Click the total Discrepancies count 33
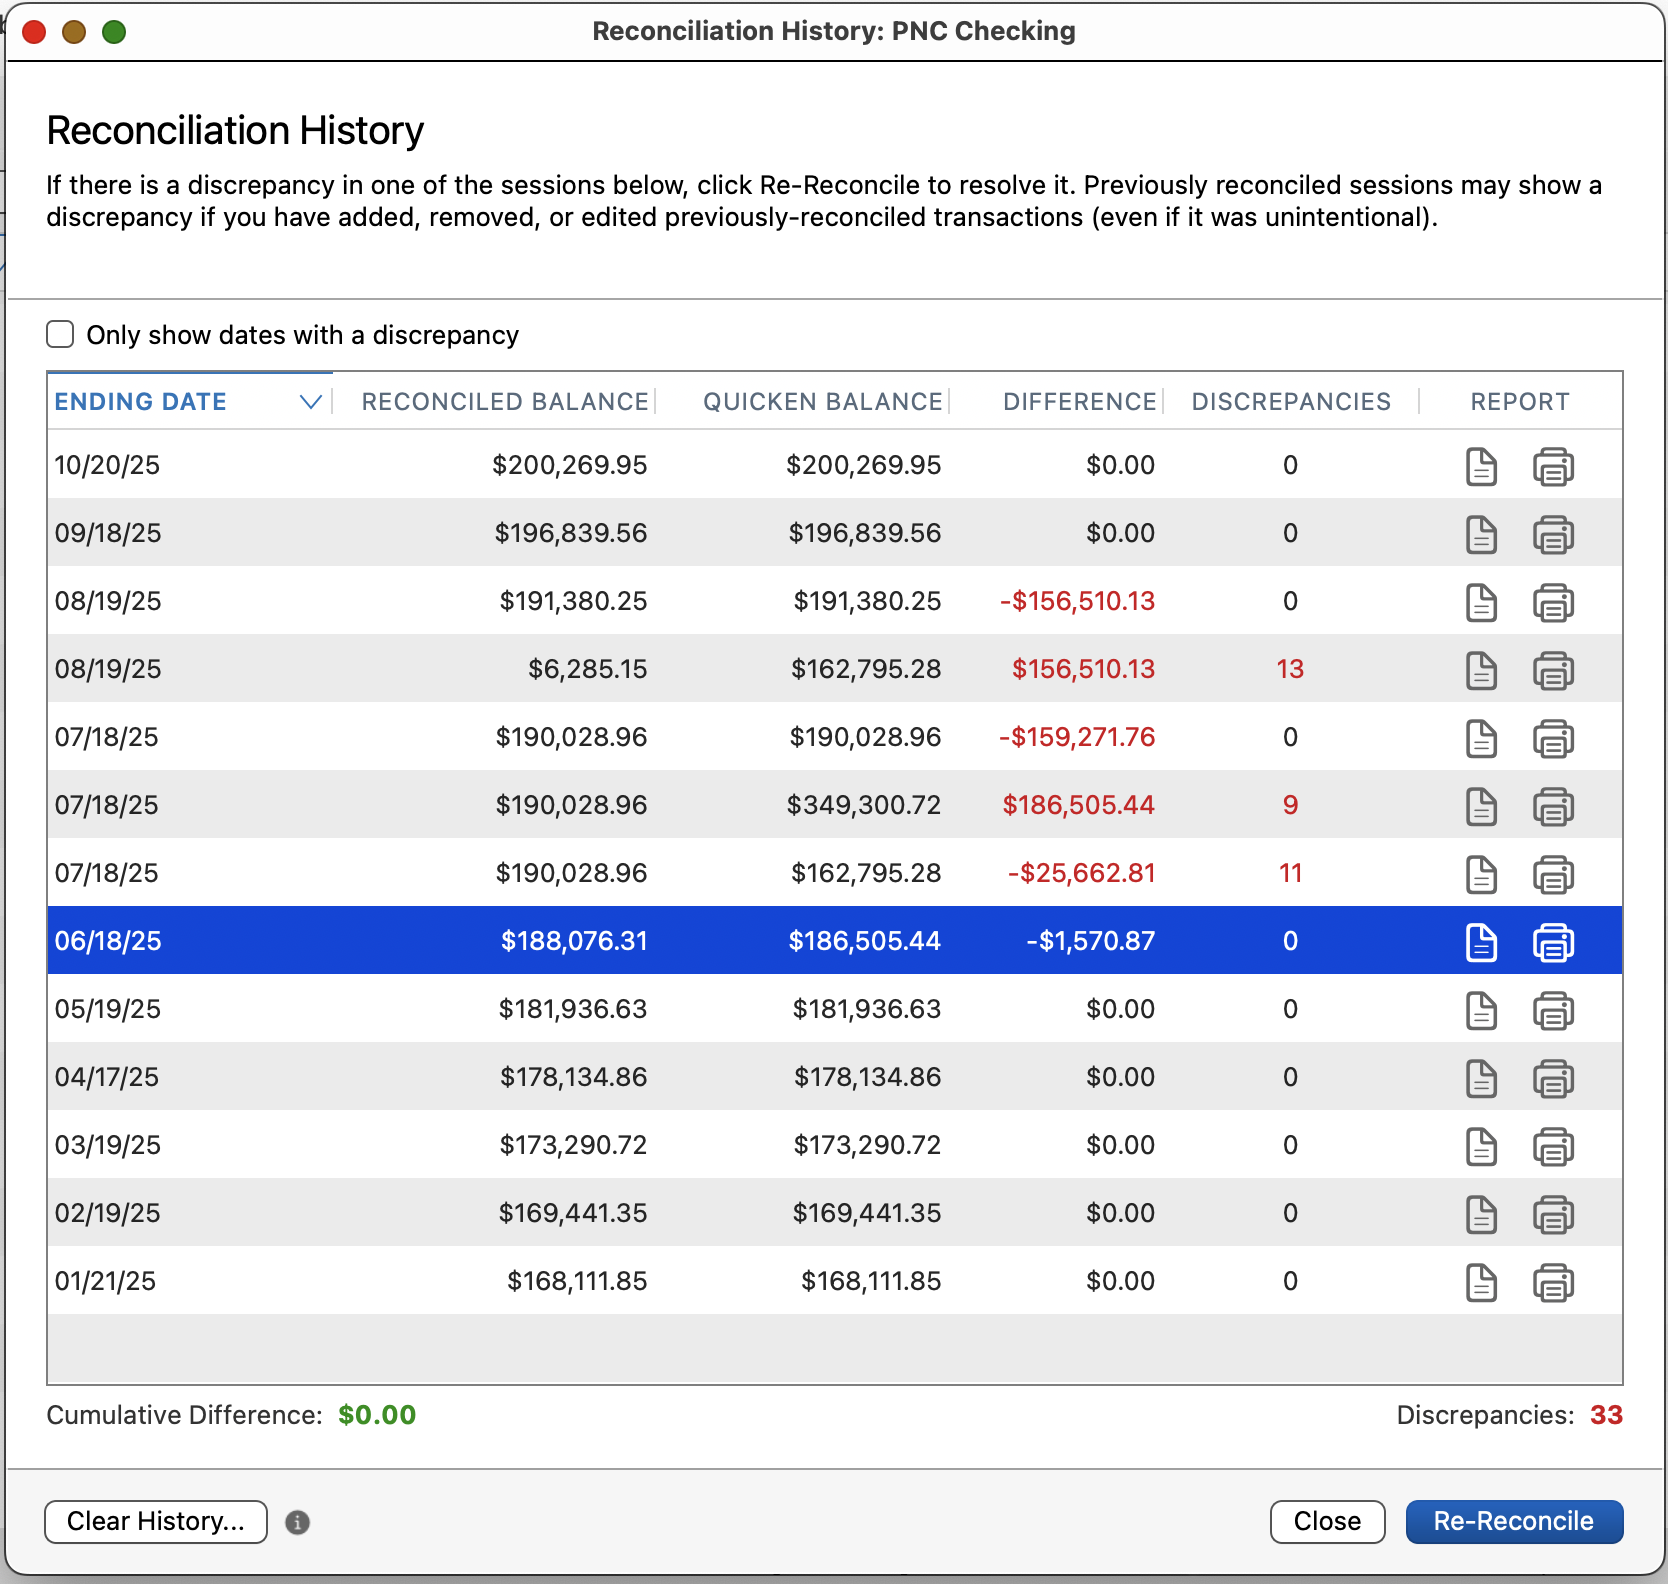This screenshot has width=1668, height=1584. click(x=1606, y=1415)
